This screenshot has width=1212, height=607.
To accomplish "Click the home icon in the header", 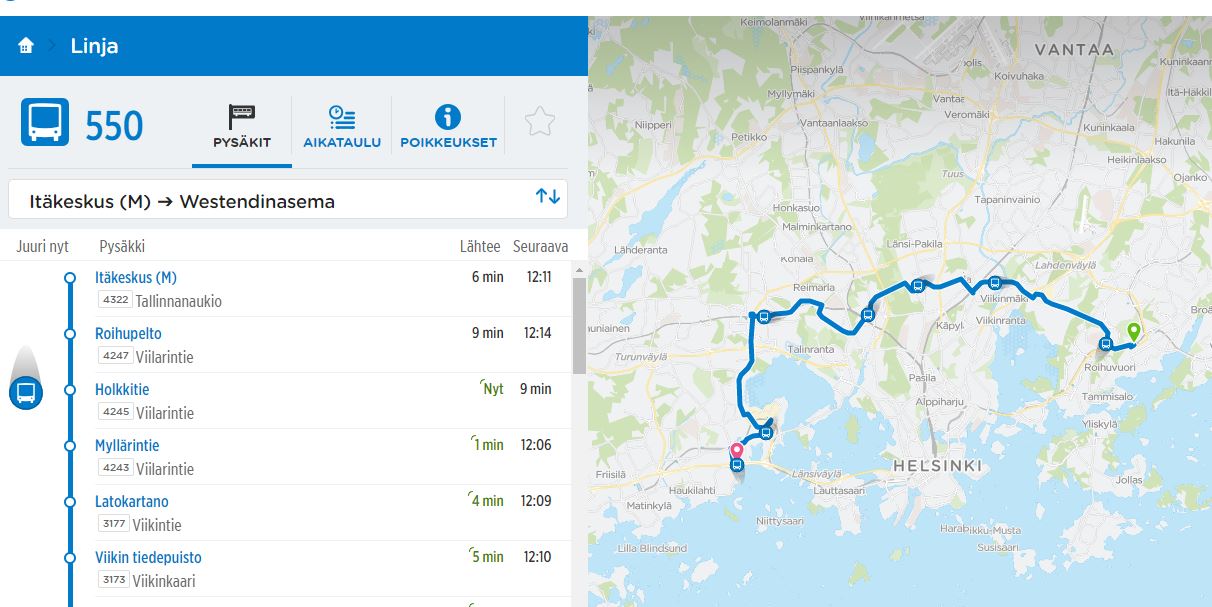I will tap(26, 46).
